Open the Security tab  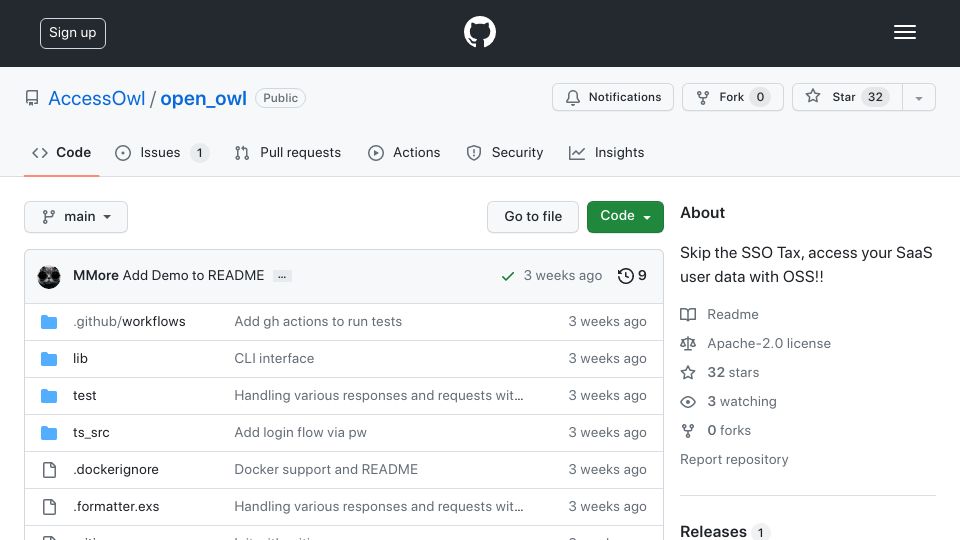[x=504, y=152]
